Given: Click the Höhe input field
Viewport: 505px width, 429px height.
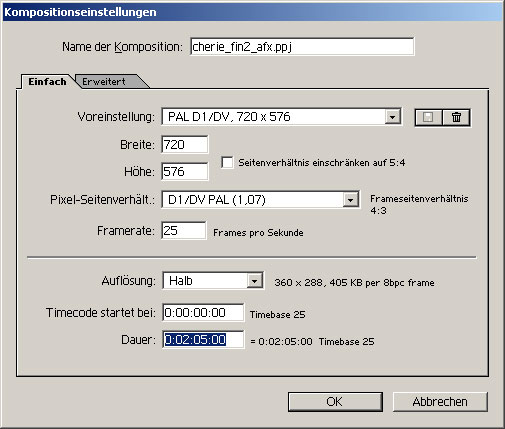Looking at the screenshot, I should 185,171.
